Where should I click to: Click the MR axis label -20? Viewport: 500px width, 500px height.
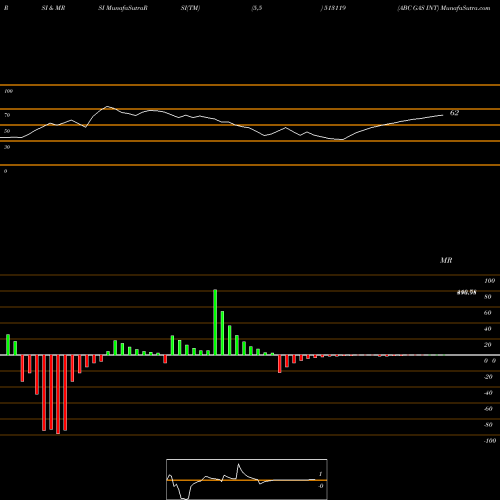488,377
